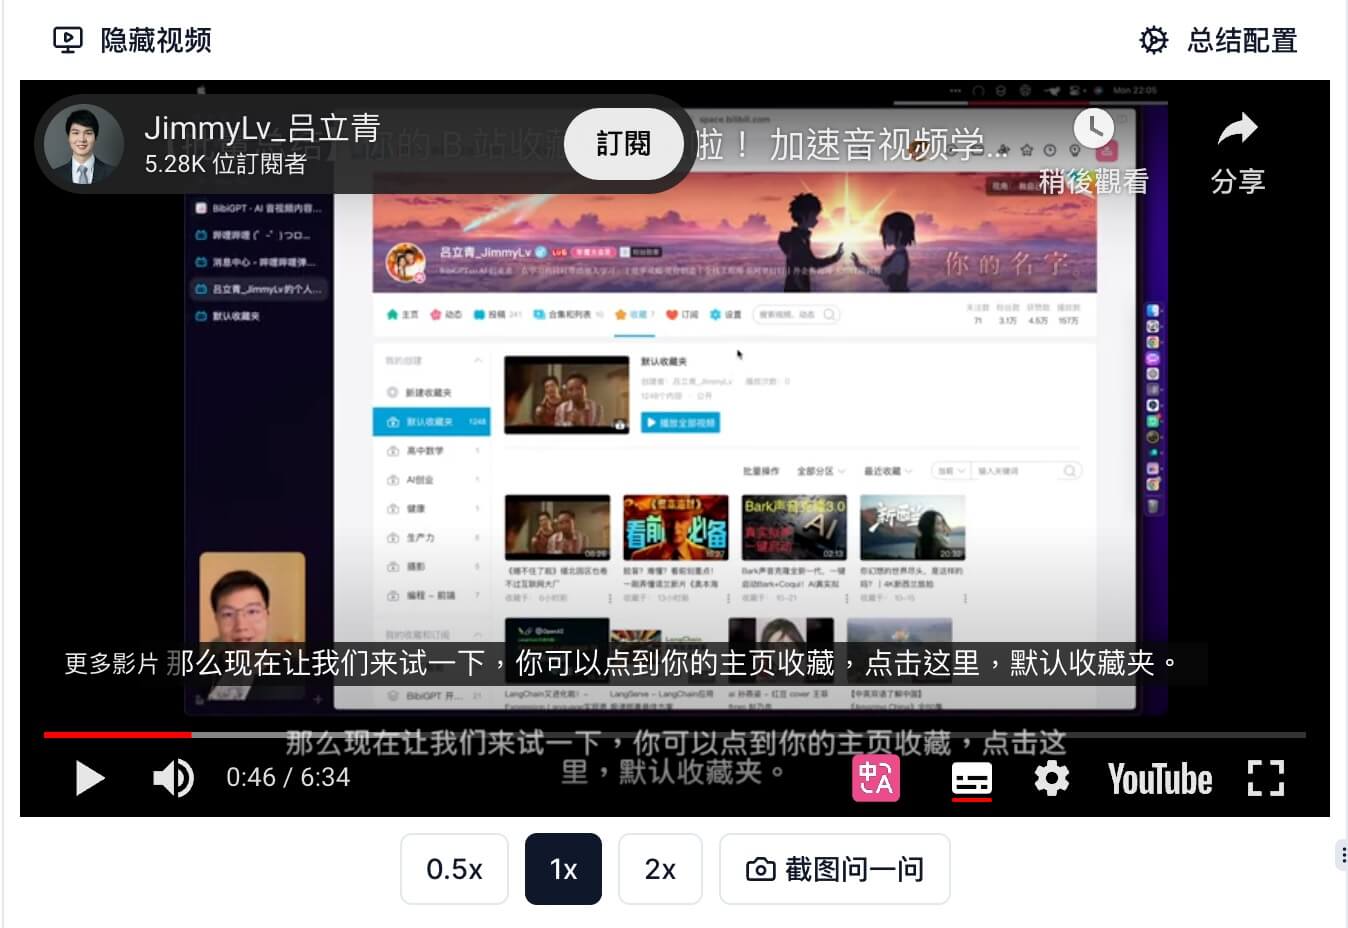Open YouTube player settings gear

[1051, 778]
